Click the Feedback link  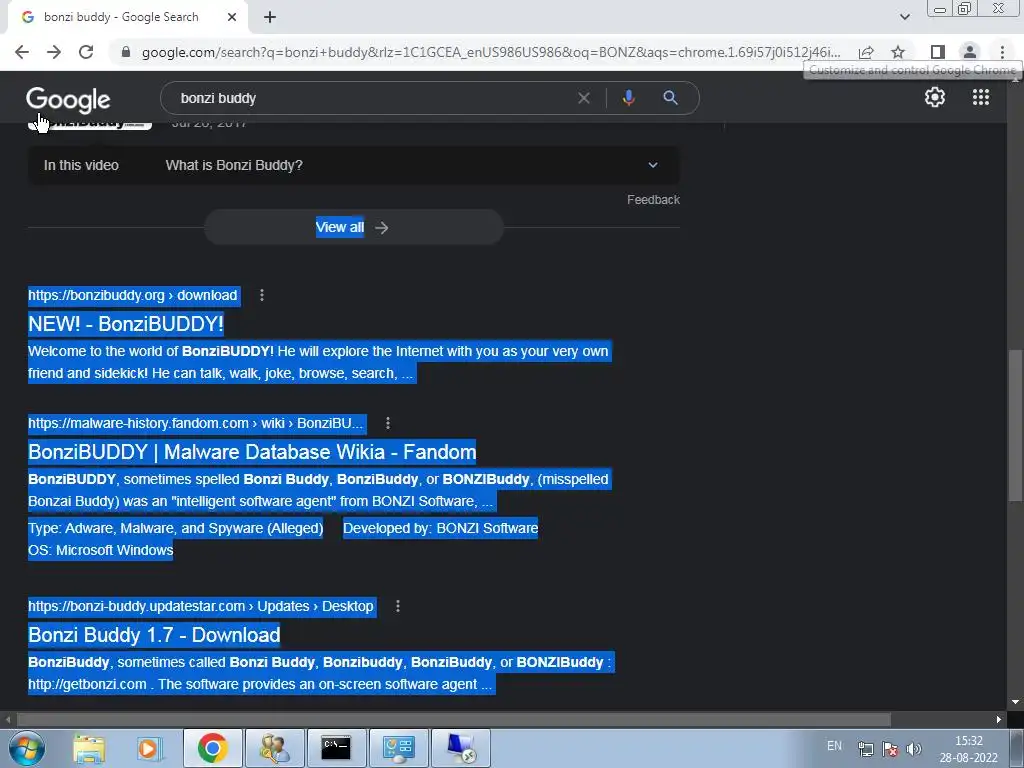coord(653,200)
